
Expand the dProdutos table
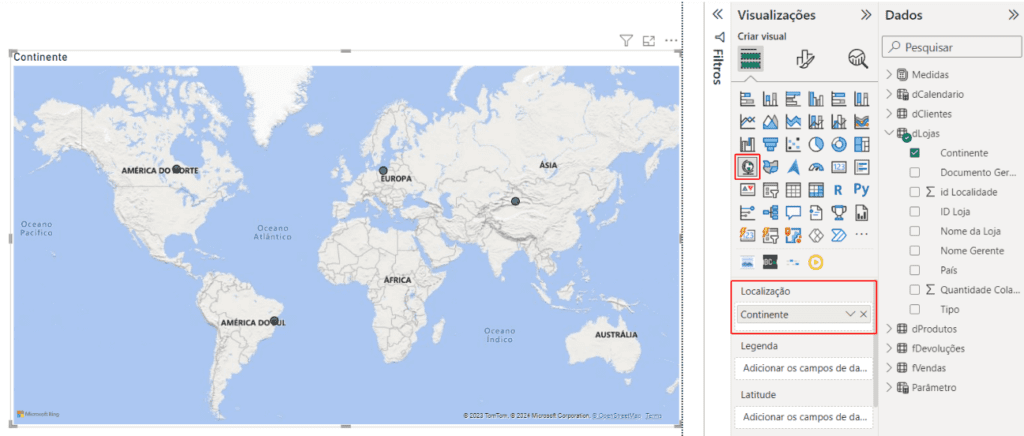click(889, 328)
